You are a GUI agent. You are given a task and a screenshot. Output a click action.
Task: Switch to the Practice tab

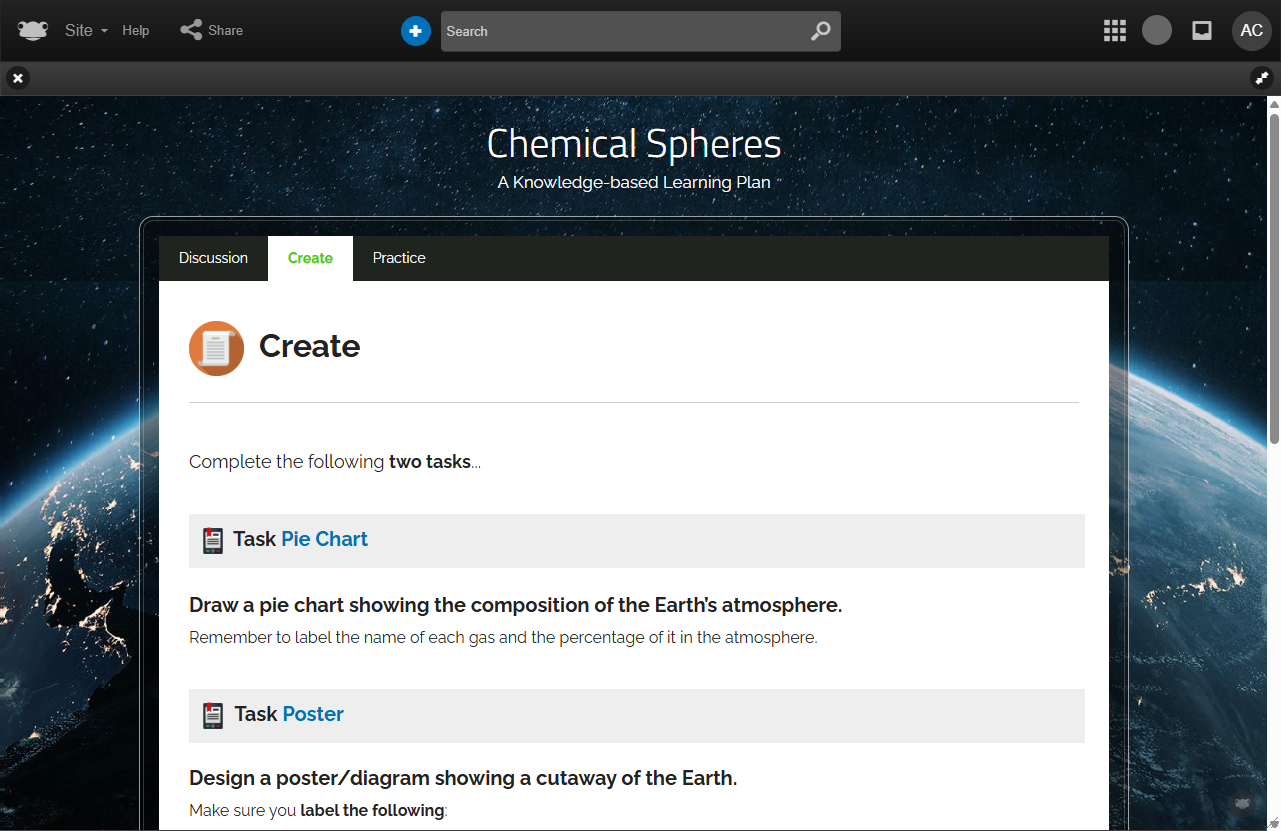pos(399,258)
